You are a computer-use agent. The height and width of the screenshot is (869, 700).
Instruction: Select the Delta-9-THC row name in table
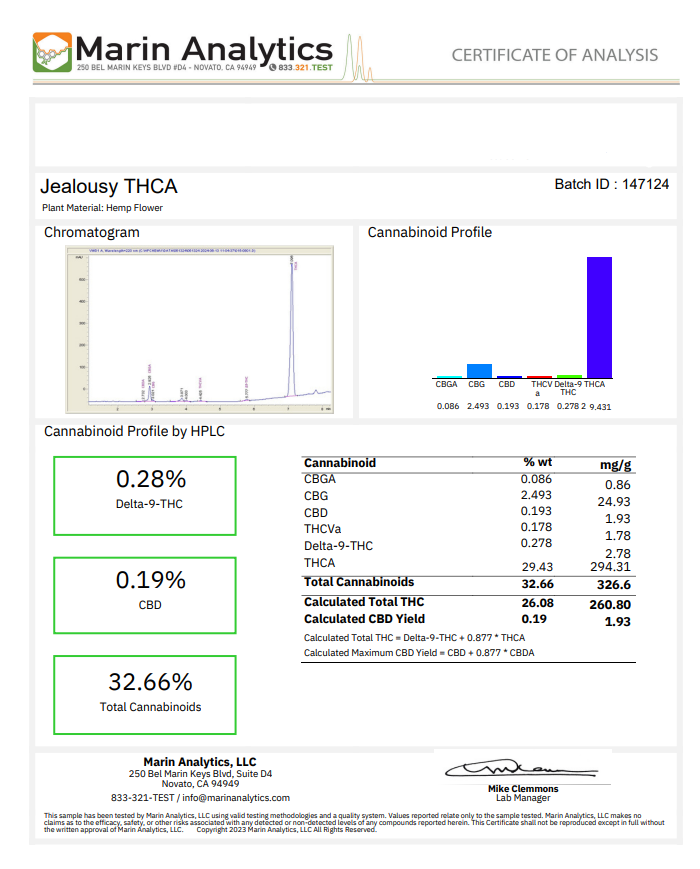(338, 546)
